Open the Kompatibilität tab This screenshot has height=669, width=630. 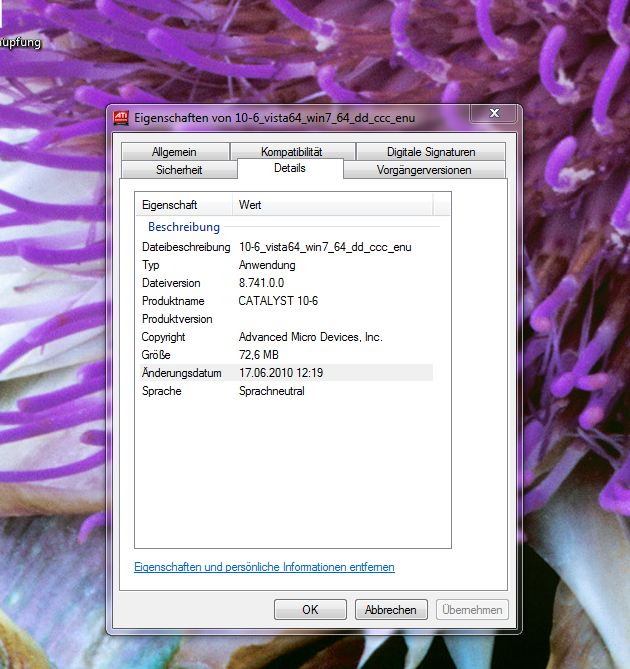(x=292, y=151)
